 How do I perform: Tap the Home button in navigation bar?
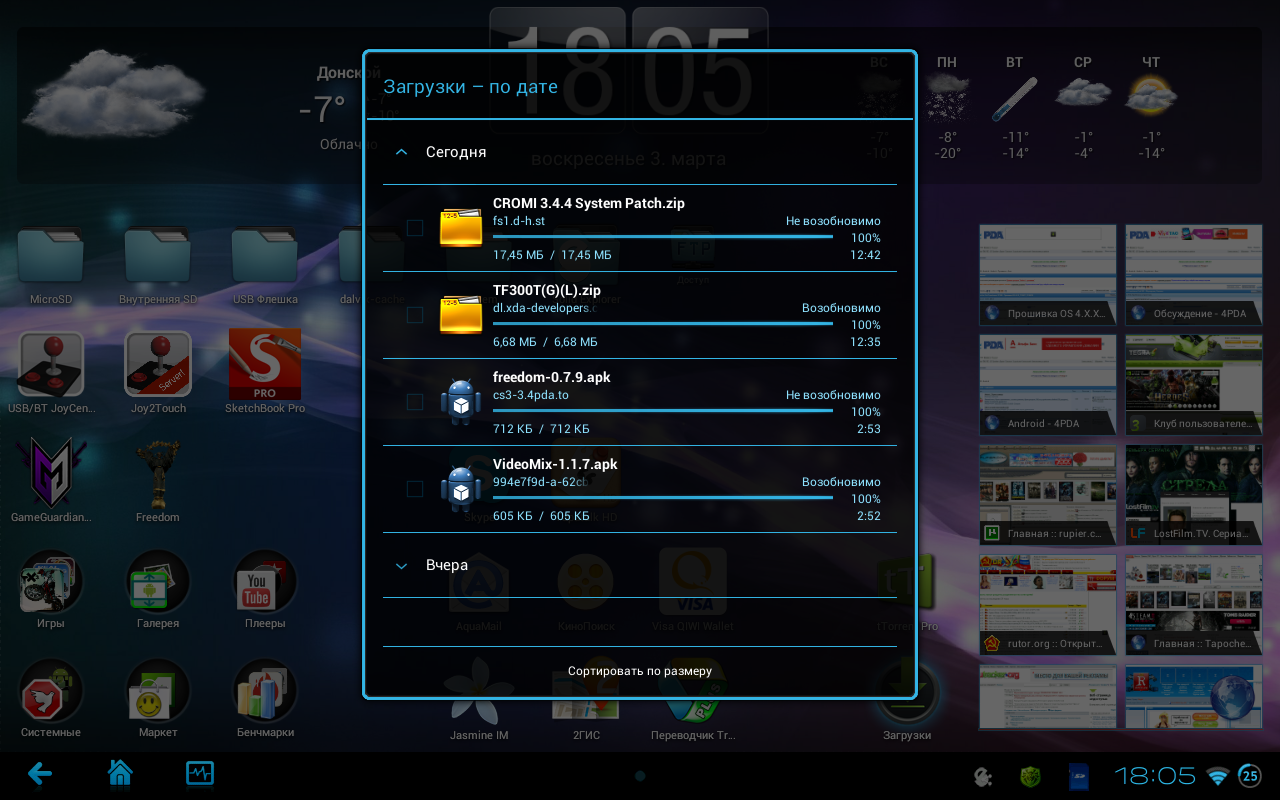(x=120, y=773)
